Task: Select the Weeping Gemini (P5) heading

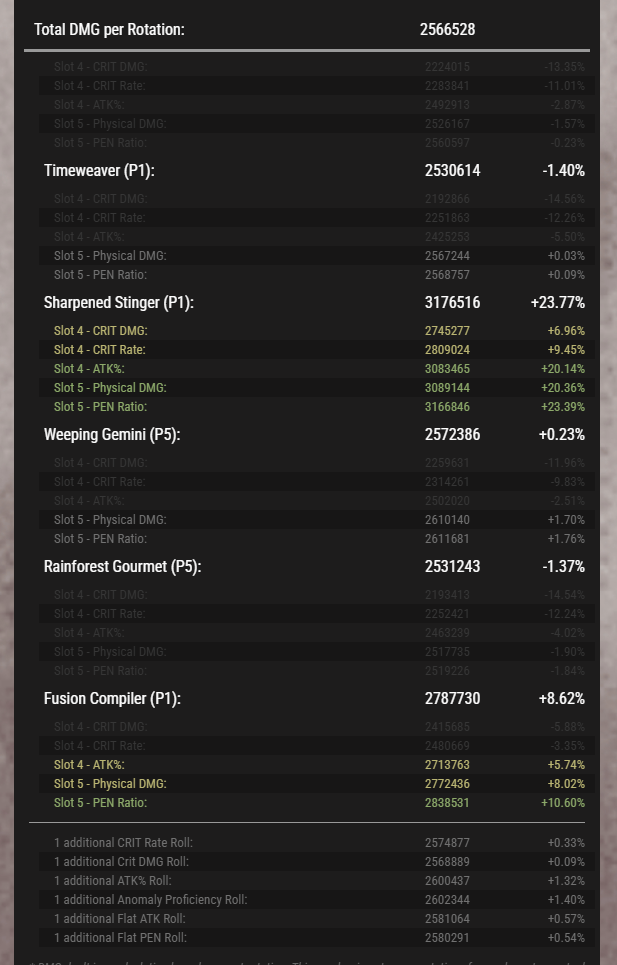Action: coord(112,434)
